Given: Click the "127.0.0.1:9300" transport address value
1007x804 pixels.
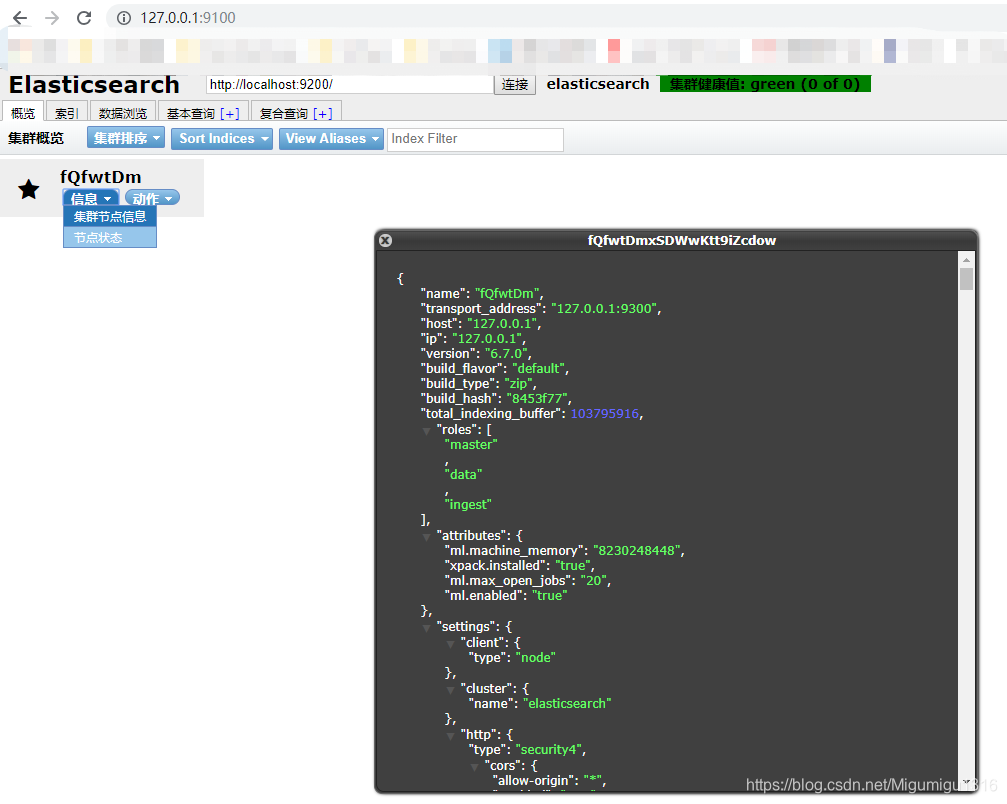Looking at the screenshot, I should [x=604, y=309].
